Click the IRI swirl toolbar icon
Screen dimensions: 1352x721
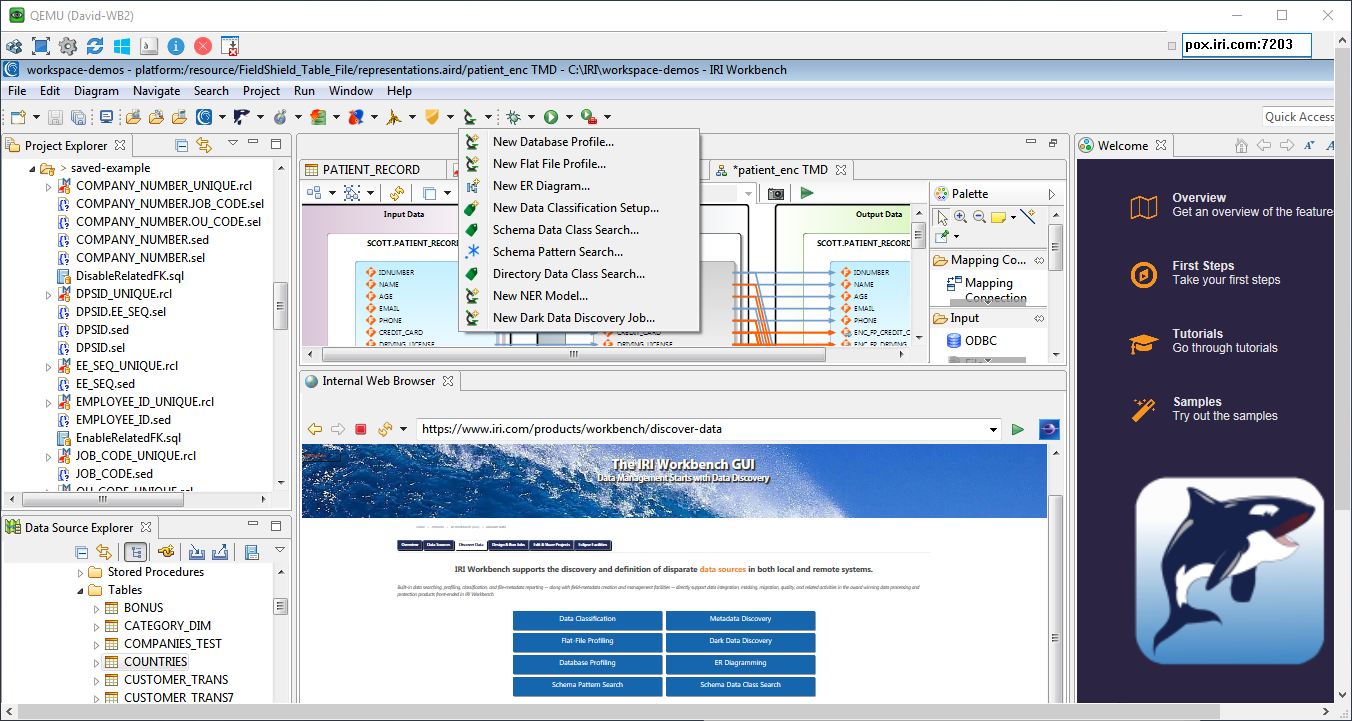(x=205, y=117)
